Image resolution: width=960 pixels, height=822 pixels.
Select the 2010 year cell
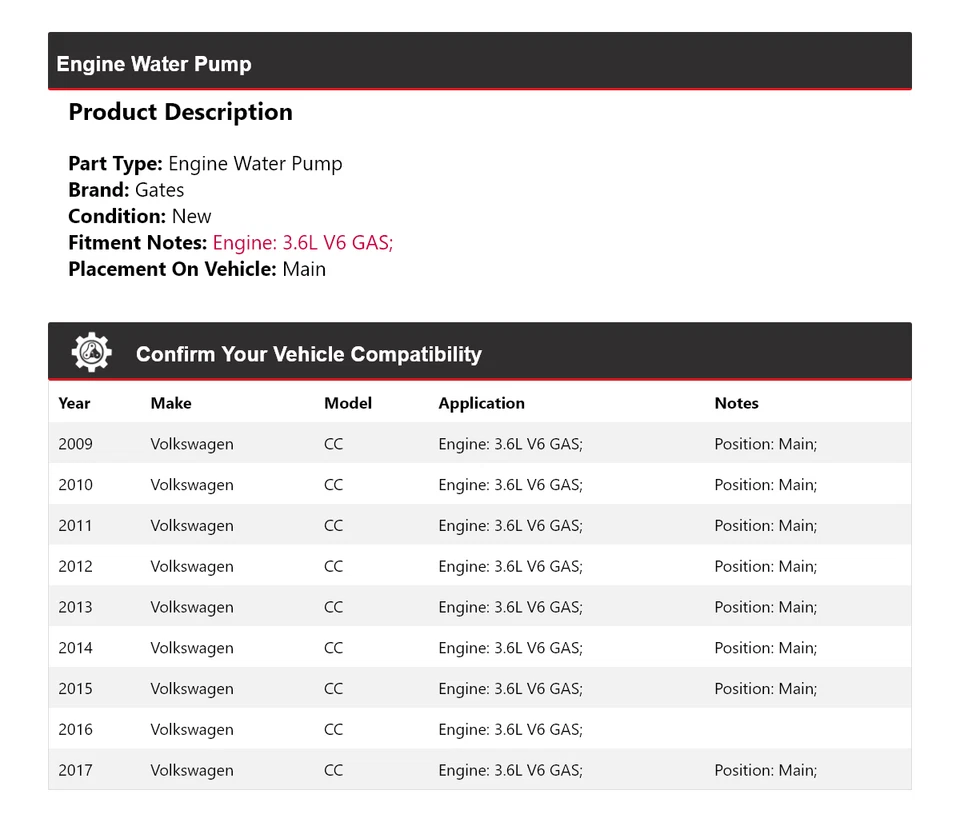click(x=75, y=485)
